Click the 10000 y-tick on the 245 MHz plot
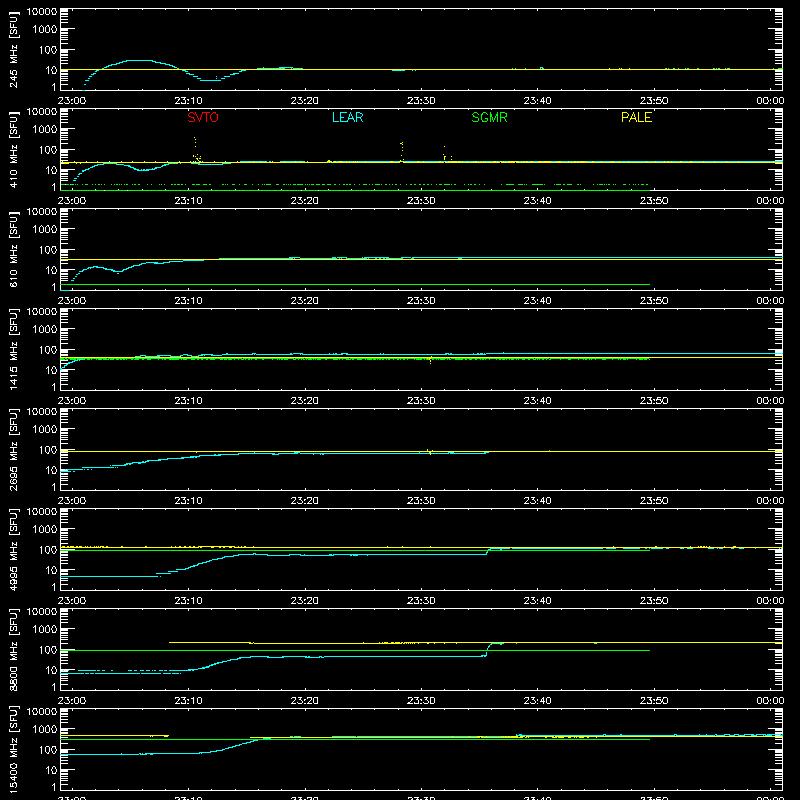Image resolution: width=800 pixels, height=800 pixels. point(41,12)
